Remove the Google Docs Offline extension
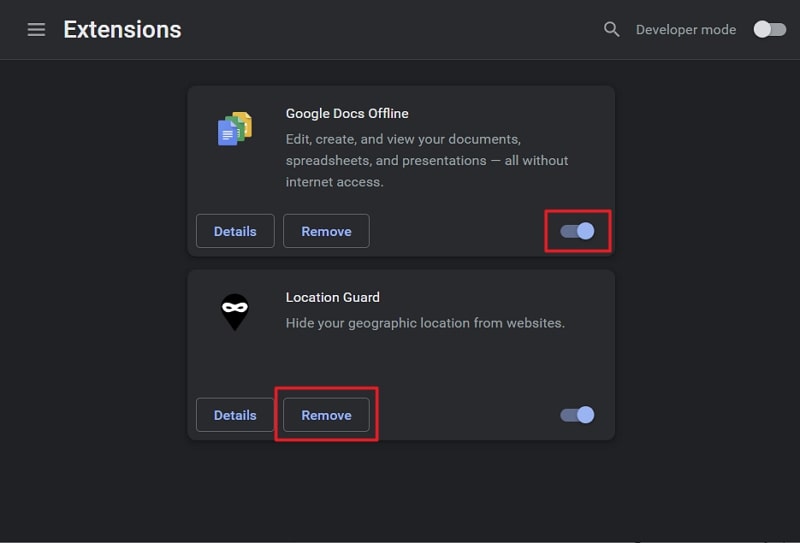Image resolution: width=800 pixels, height=543 pixels. [x=327, y=231]
